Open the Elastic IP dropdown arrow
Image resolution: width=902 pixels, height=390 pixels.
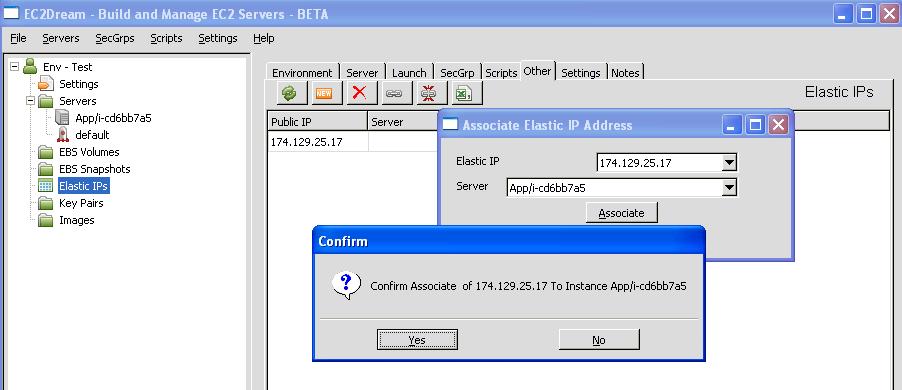(x=729, y=163)
